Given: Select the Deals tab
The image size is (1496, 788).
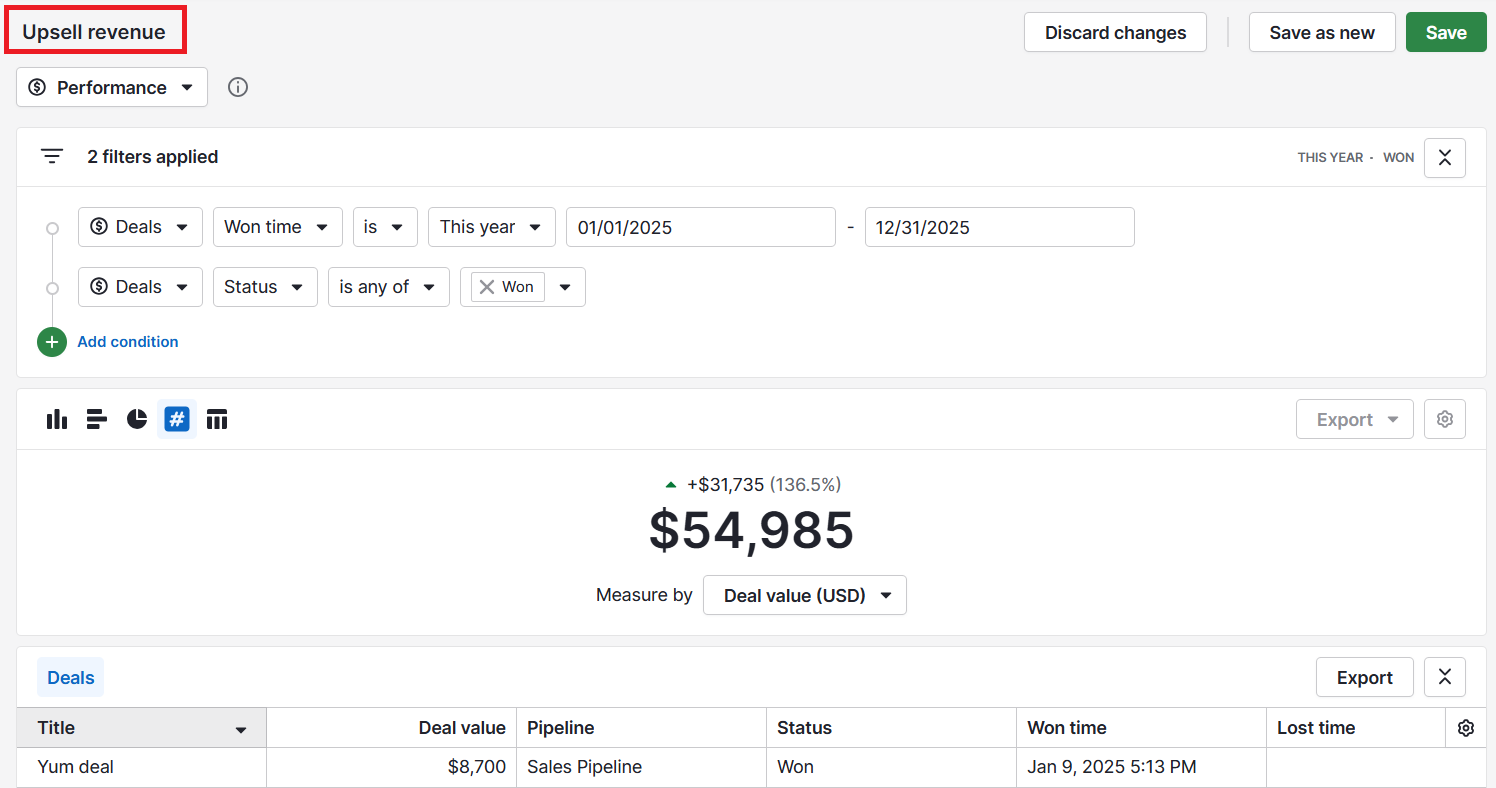Looking at the screenshot, I should pyautogui.click(x=71, y=677).
